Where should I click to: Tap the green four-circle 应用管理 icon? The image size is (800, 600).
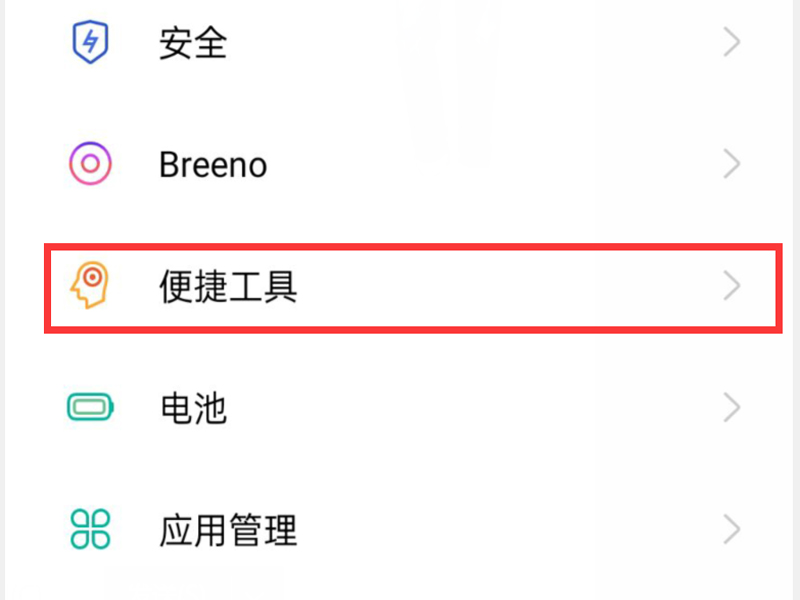click(90, 530)
